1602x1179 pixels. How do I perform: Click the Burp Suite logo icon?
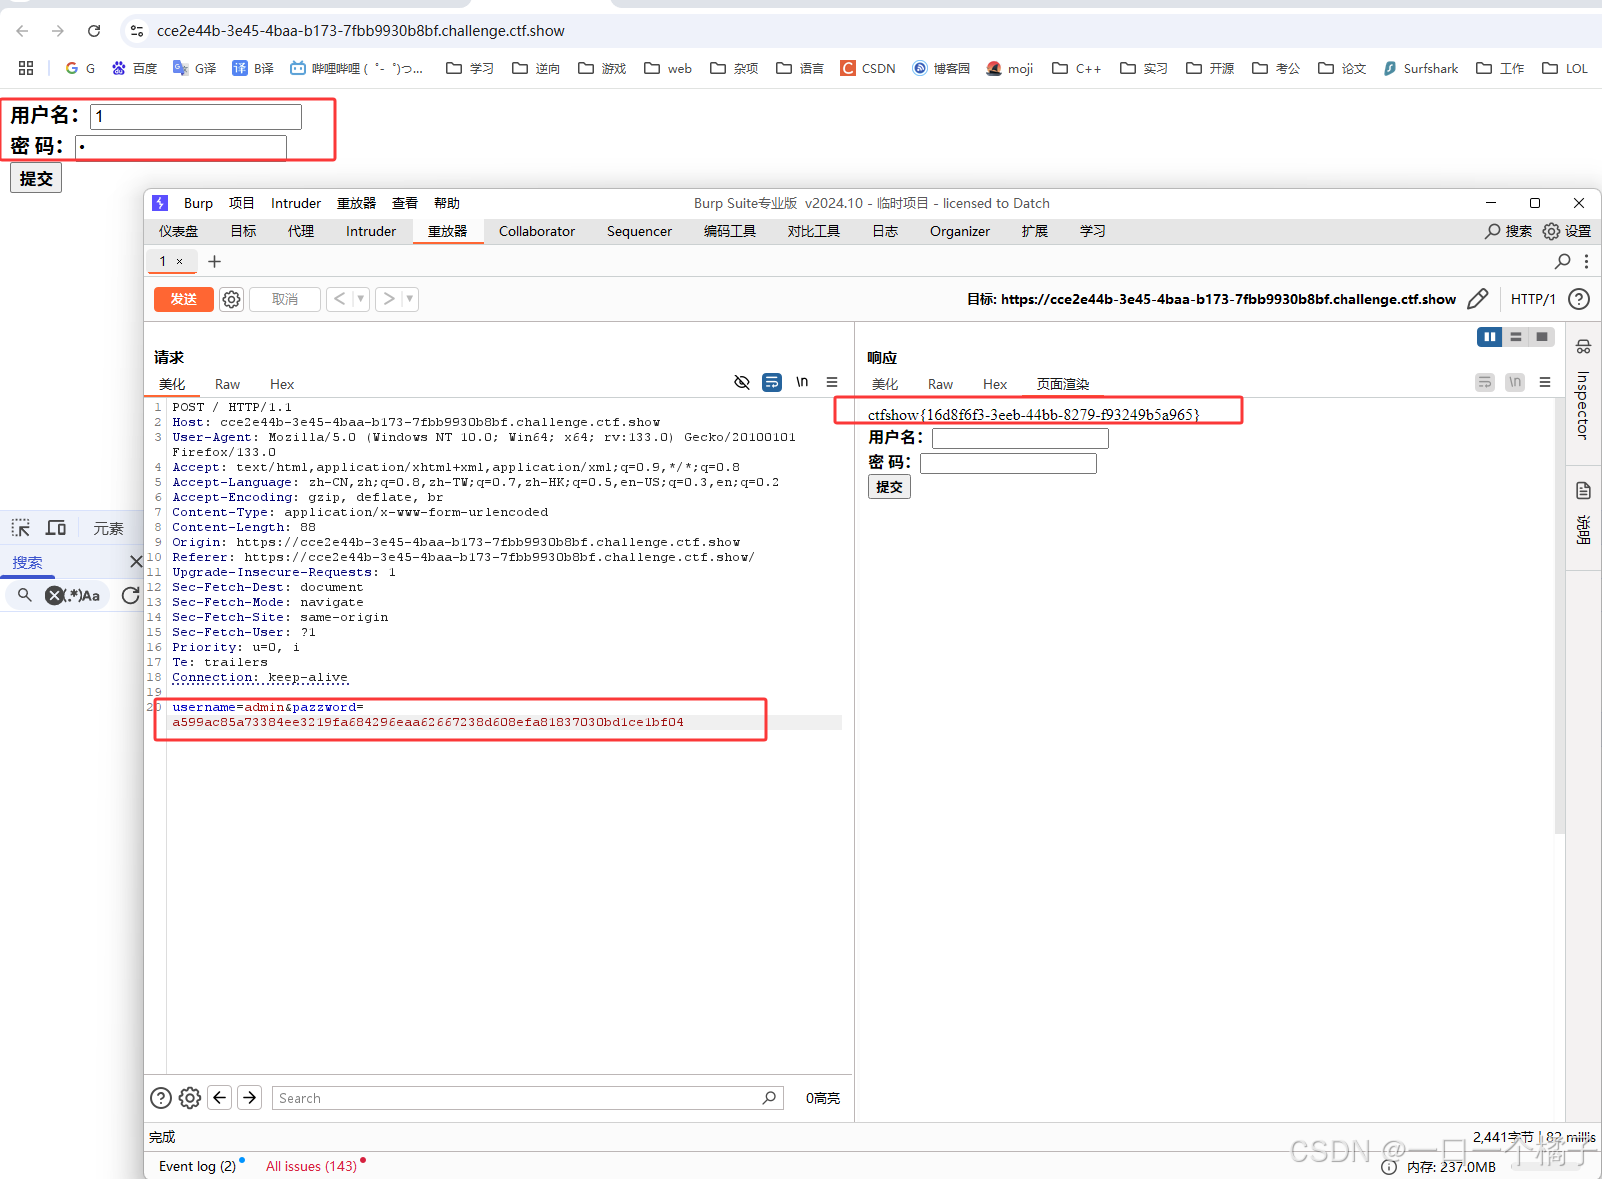160,203
